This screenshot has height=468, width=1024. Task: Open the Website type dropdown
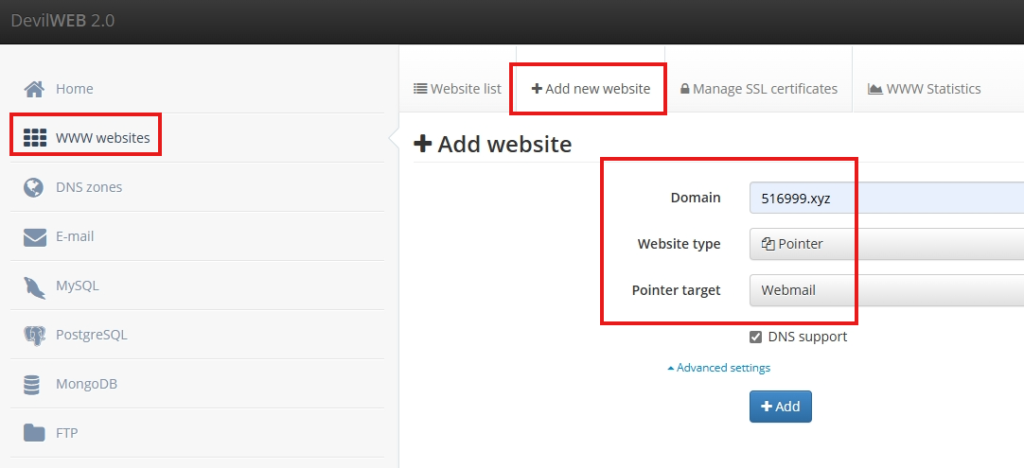[x=885, y=243]
